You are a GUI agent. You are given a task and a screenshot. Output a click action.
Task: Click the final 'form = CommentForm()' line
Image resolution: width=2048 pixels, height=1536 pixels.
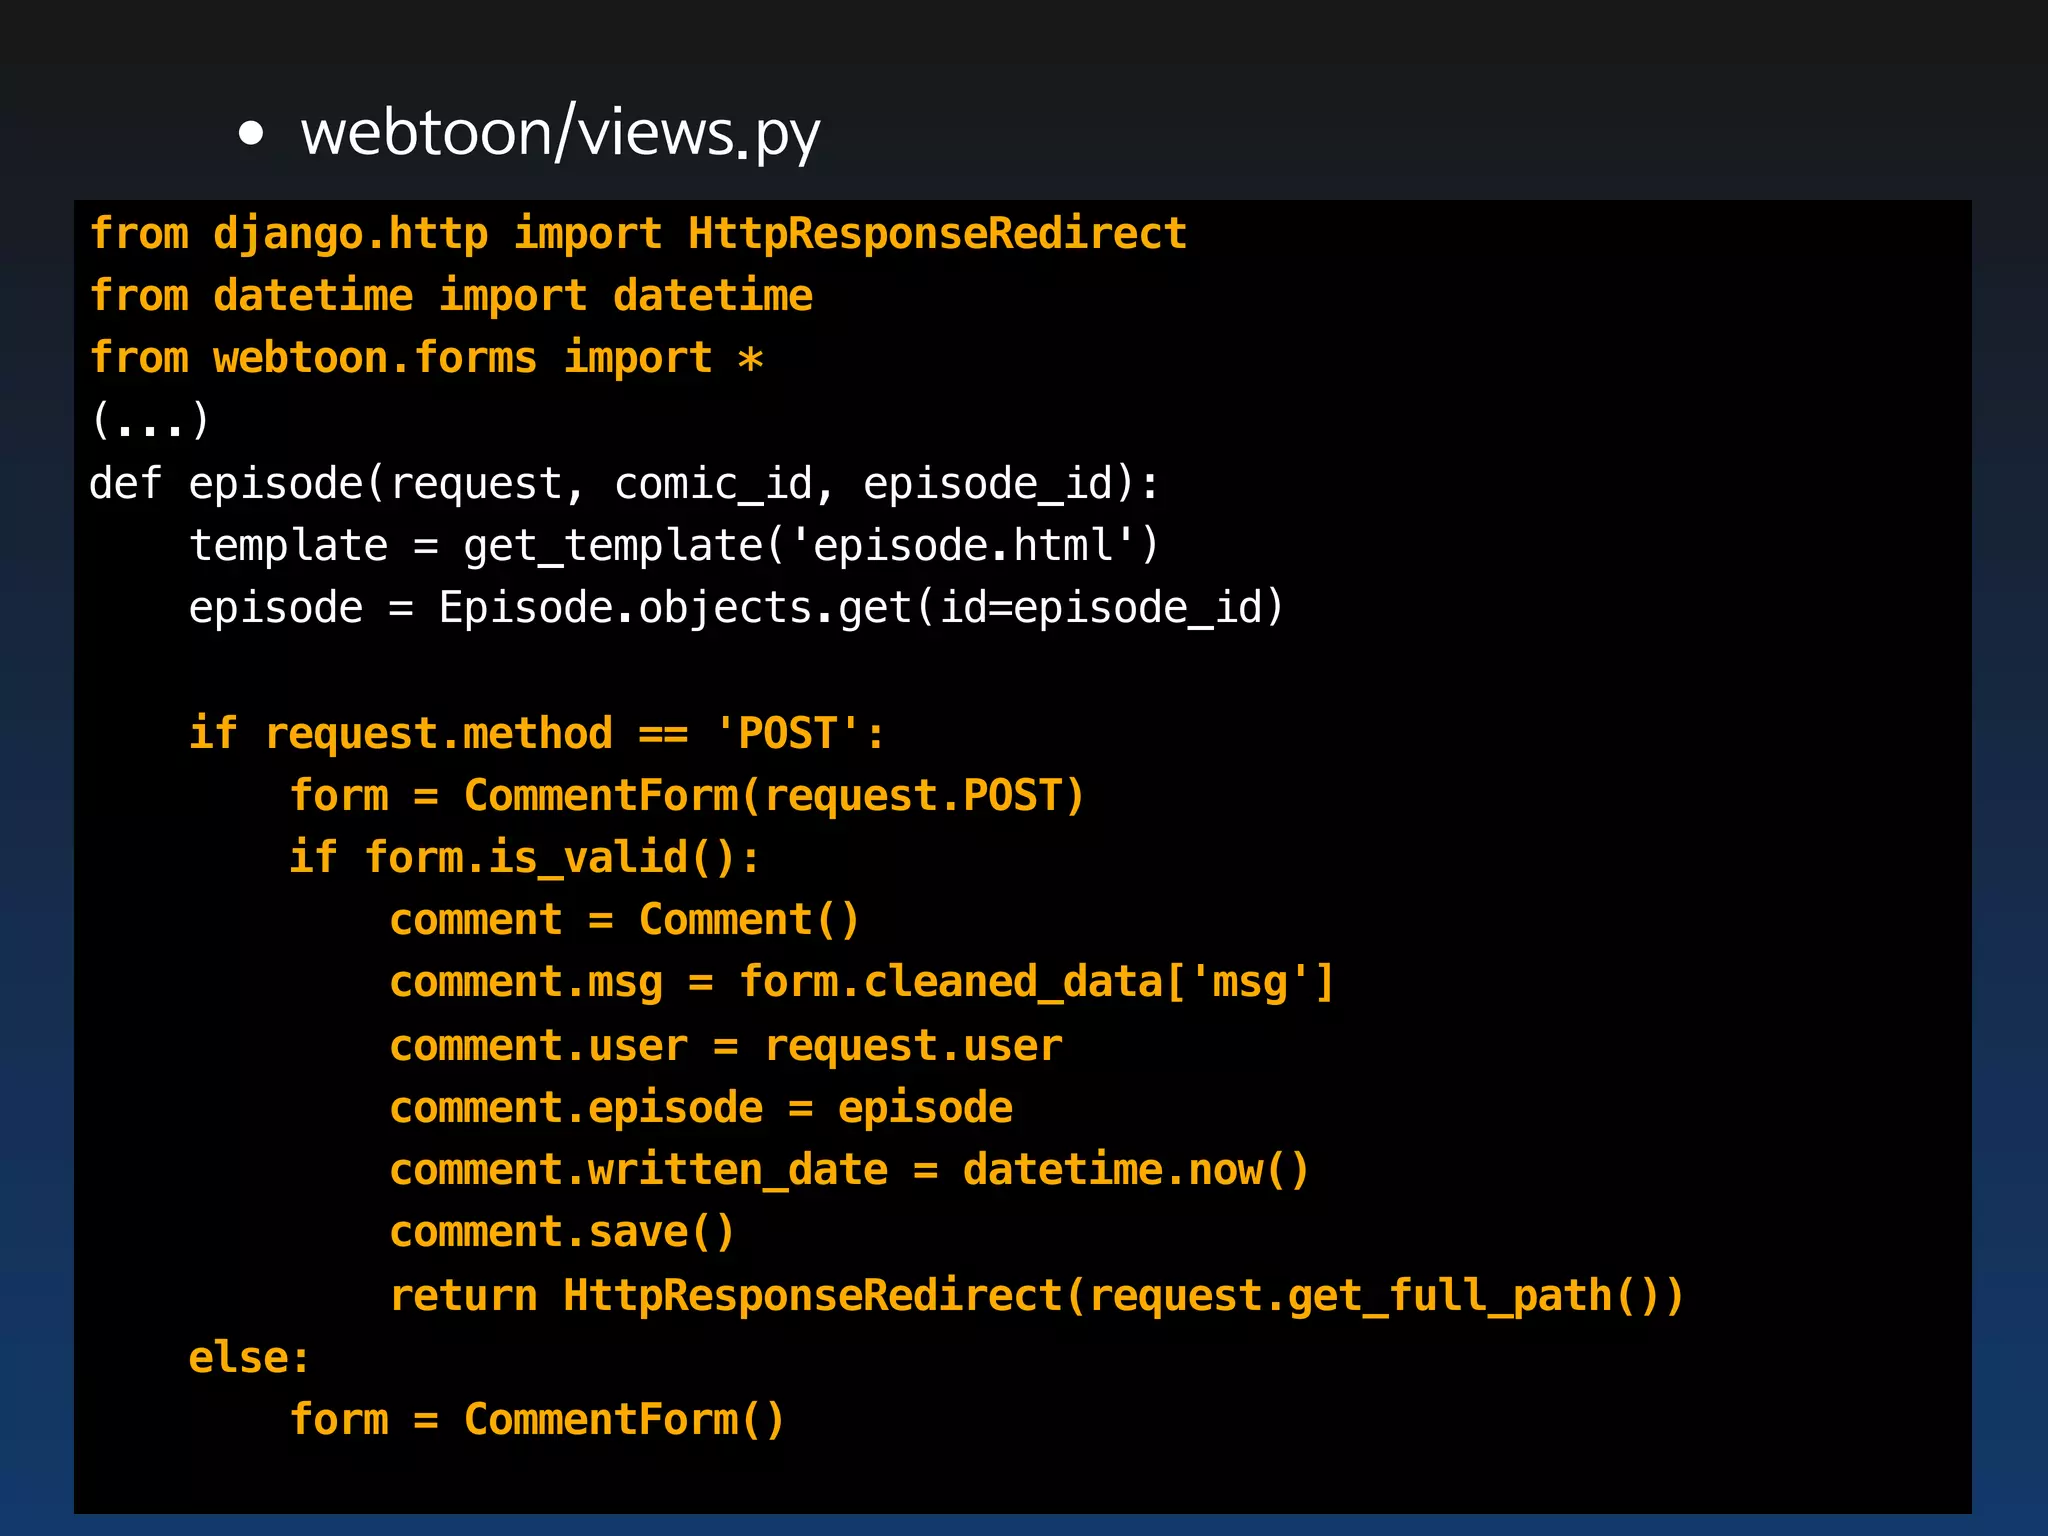[538, 1420]
